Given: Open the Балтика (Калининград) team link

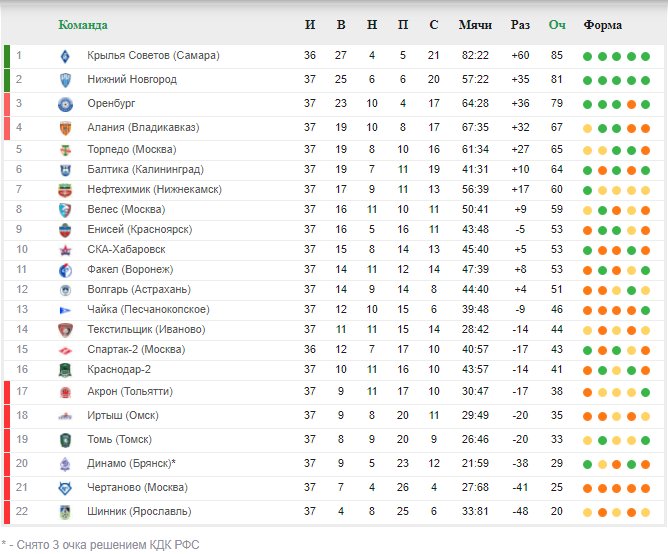Looking at the screenshot, I should click(x=145, y=169).
